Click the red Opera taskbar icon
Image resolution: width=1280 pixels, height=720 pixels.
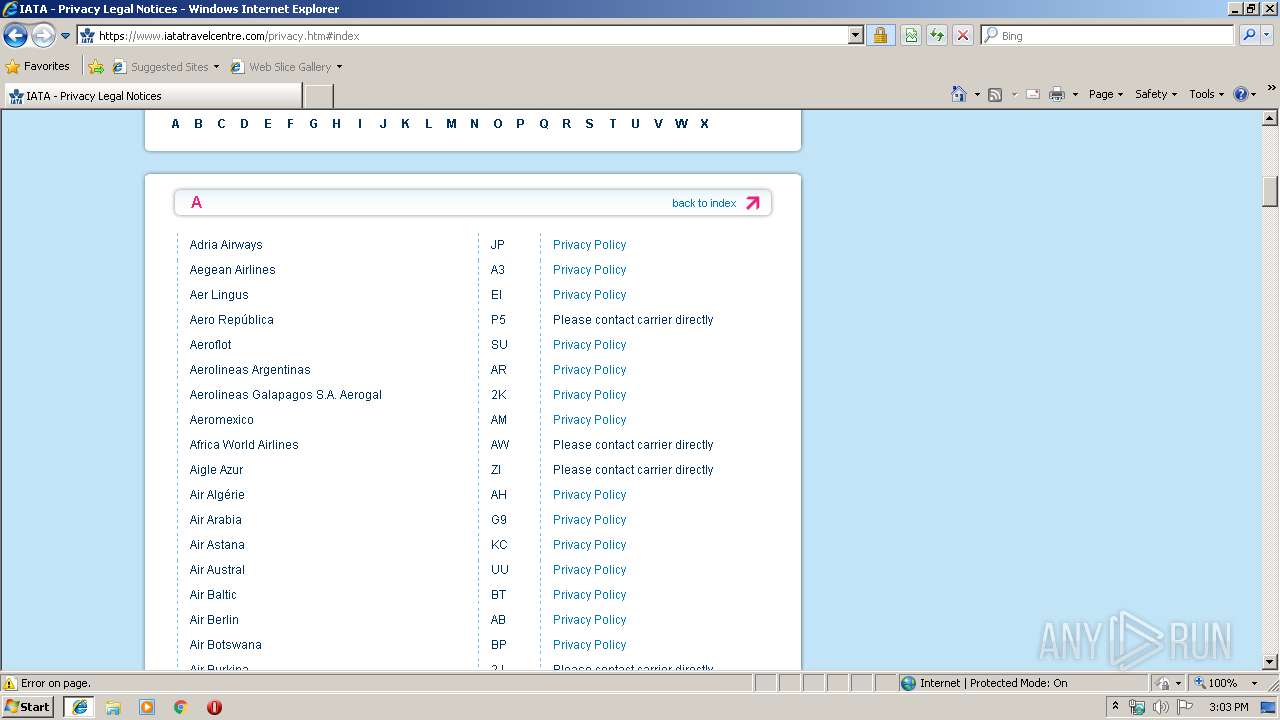tap(214, 707)
